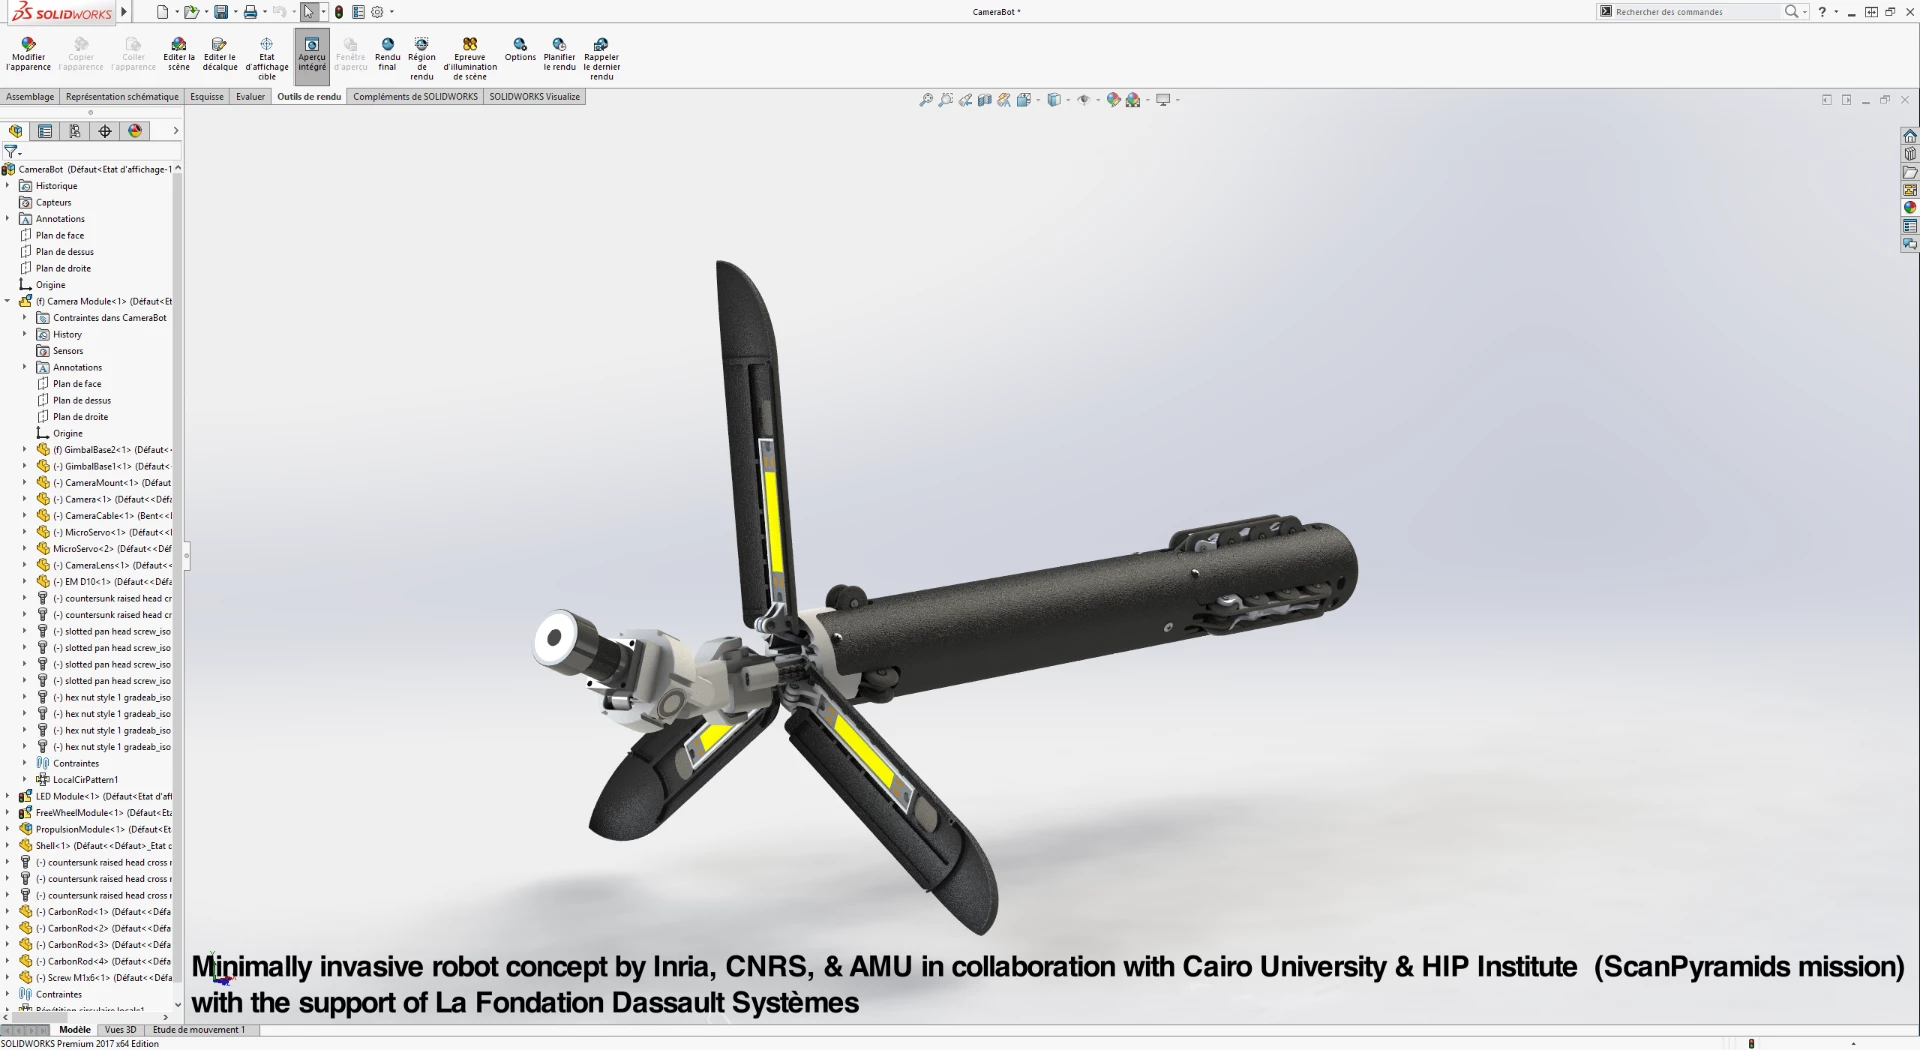
Task: Open Planifier le rendu scheduler
Action: pos(559,53)
